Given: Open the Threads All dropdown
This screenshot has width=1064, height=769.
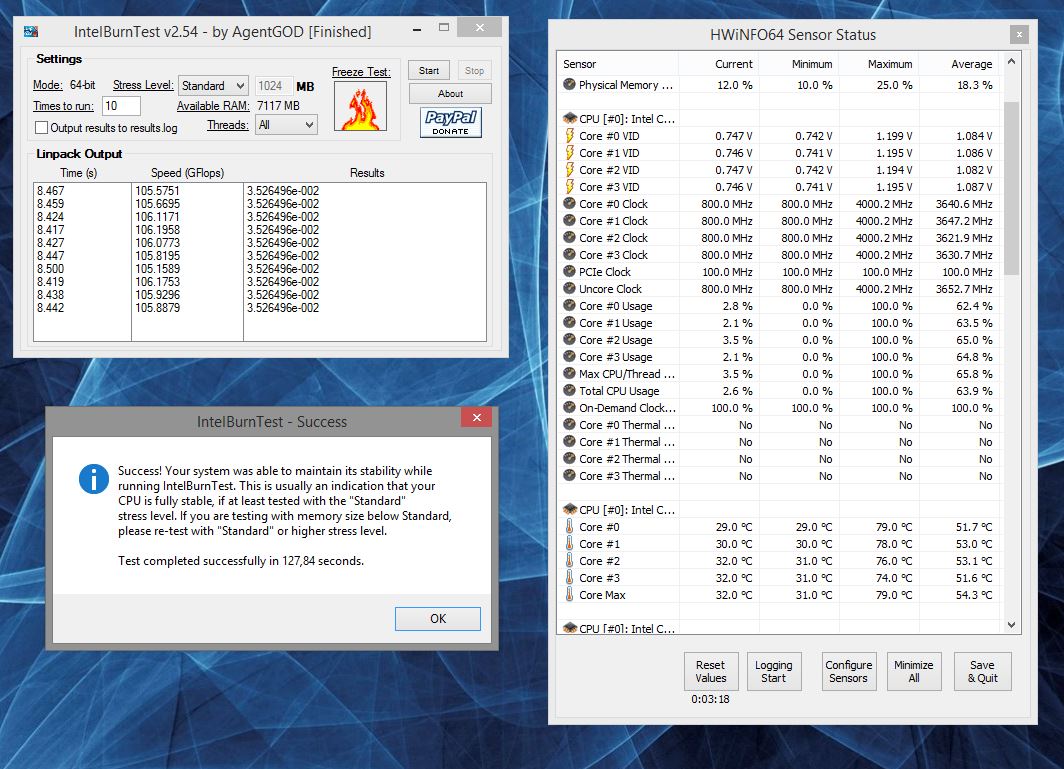Looking at the screenshot, I should [x=286, y=125].
